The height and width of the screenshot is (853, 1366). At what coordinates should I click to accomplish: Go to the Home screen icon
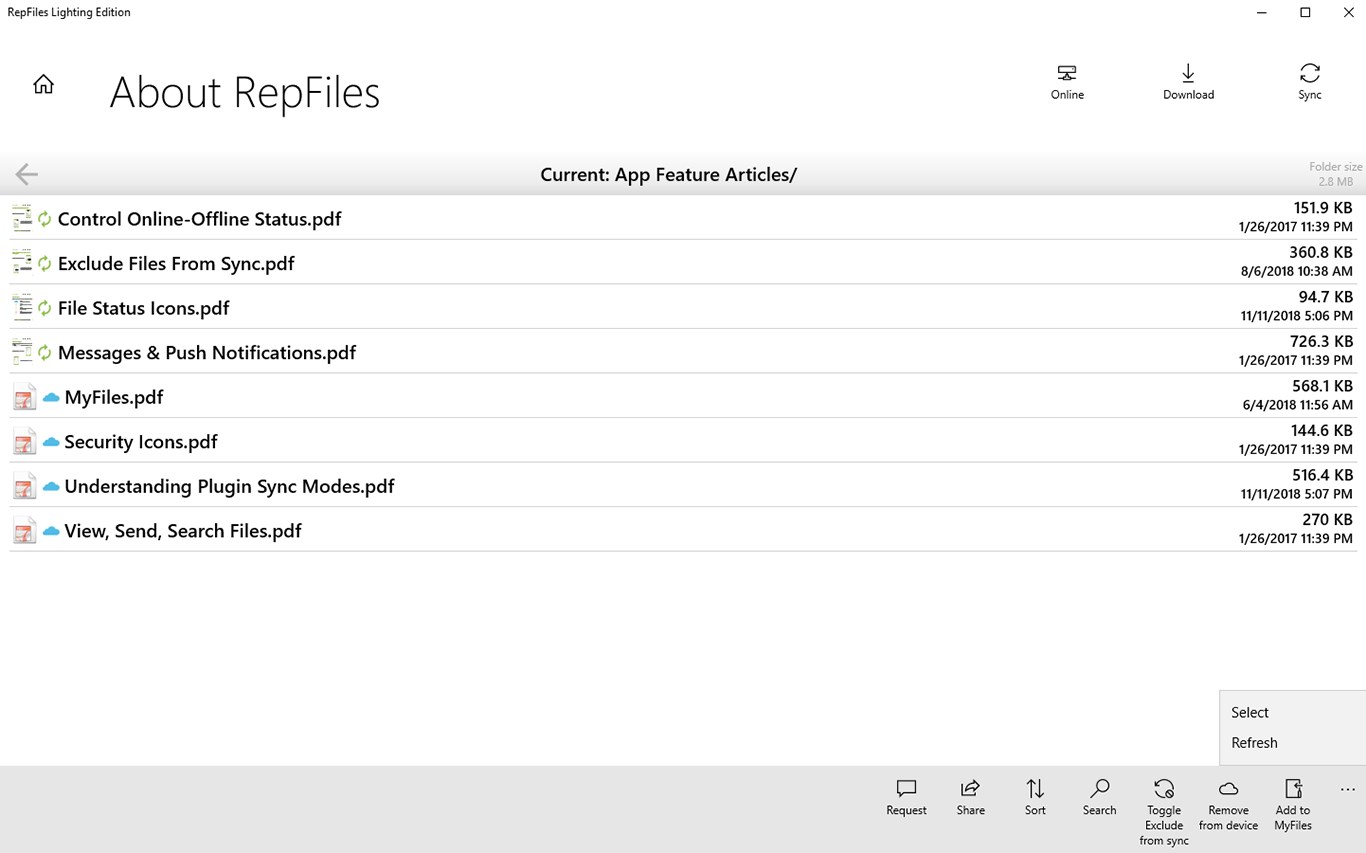pyautogui.click(x=43, y=84)
